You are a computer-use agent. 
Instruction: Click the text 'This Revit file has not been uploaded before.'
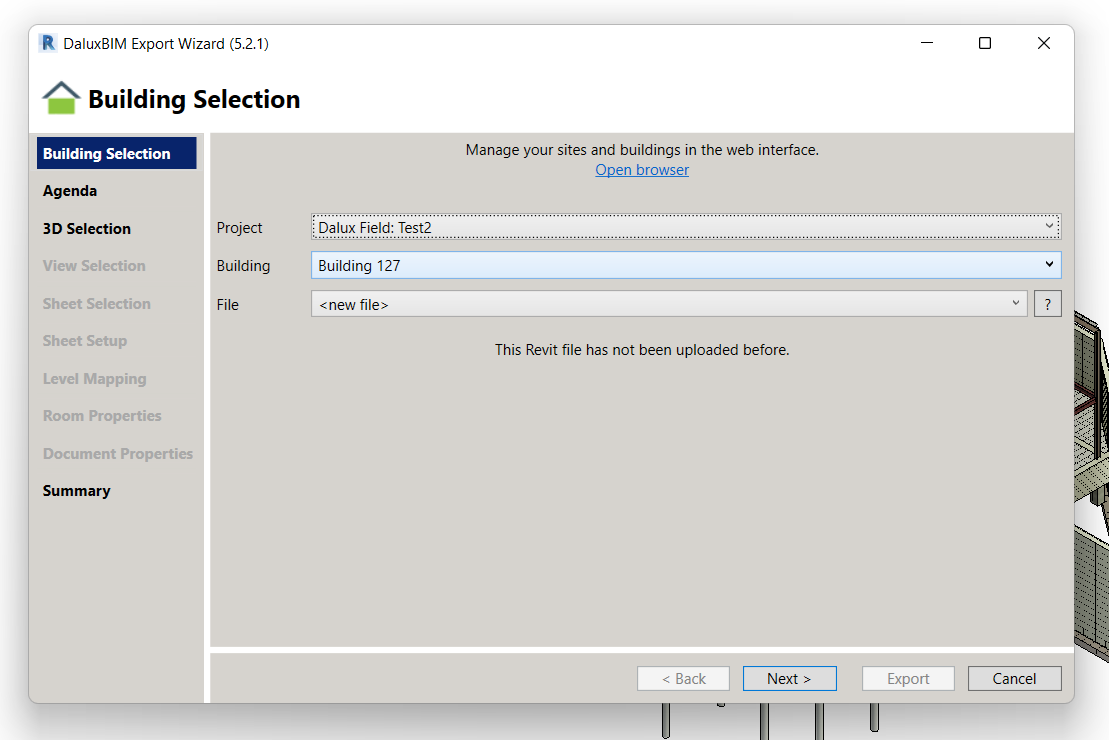(x=642, y=349)
